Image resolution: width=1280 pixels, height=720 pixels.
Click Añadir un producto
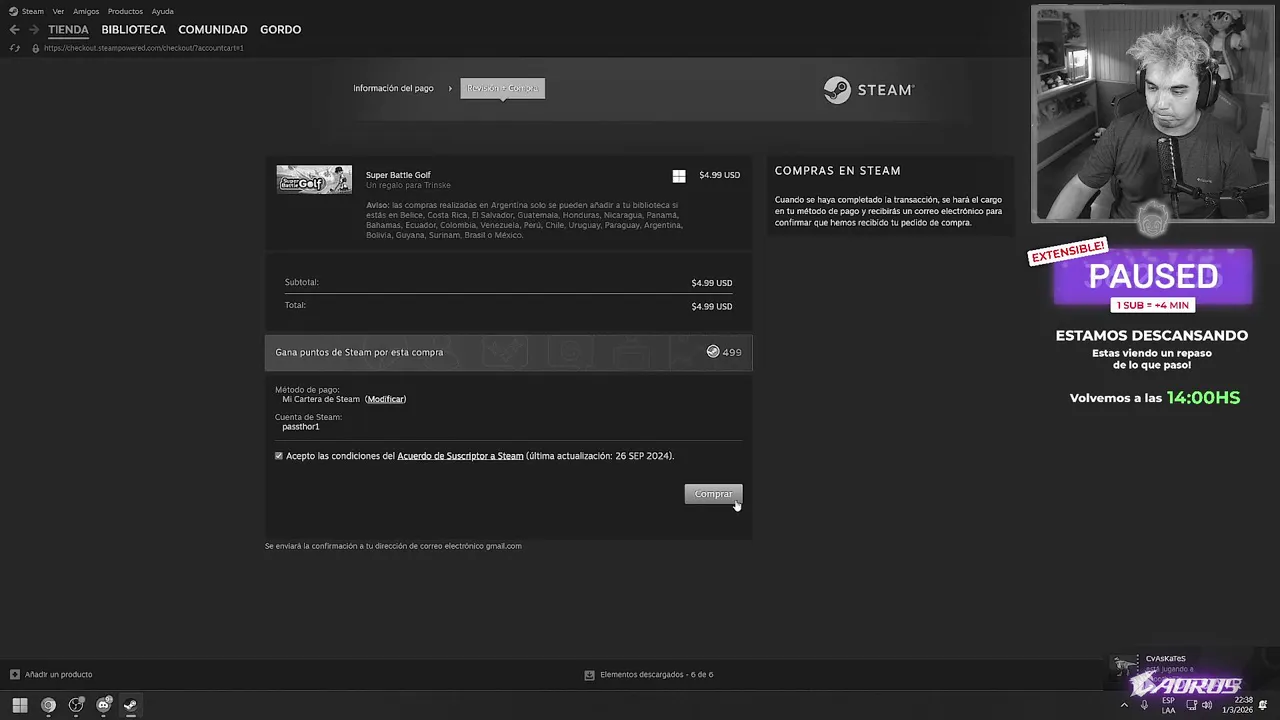[x=58, y=674]
